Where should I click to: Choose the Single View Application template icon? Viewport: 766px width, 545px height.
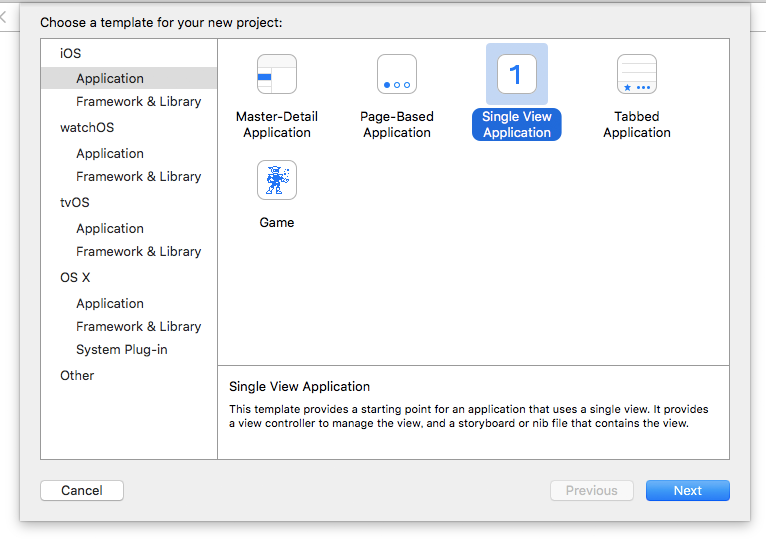[517, 74]
